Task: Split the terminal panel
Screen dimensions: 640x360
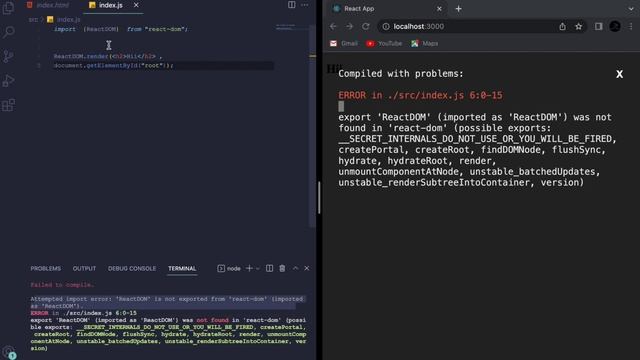Action: coord(269,268)
